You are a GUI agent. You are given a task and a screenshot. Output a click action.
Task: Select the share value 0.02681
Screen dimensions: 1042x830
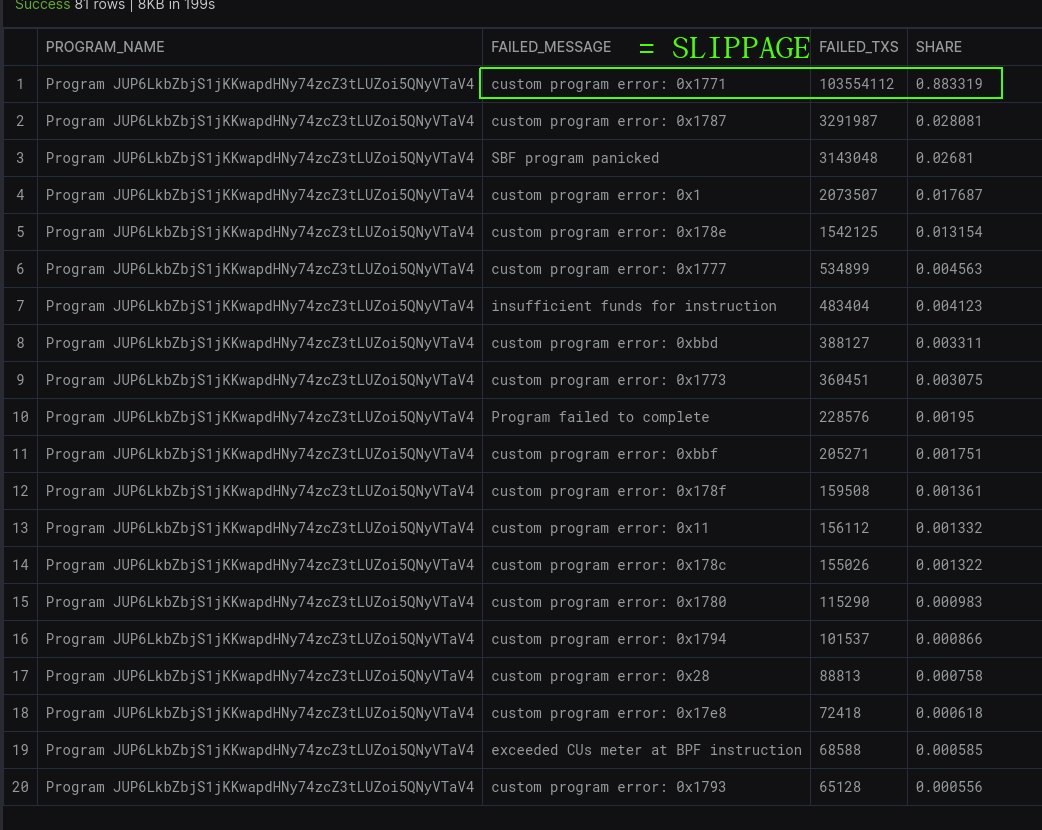[x=944, y=158]
